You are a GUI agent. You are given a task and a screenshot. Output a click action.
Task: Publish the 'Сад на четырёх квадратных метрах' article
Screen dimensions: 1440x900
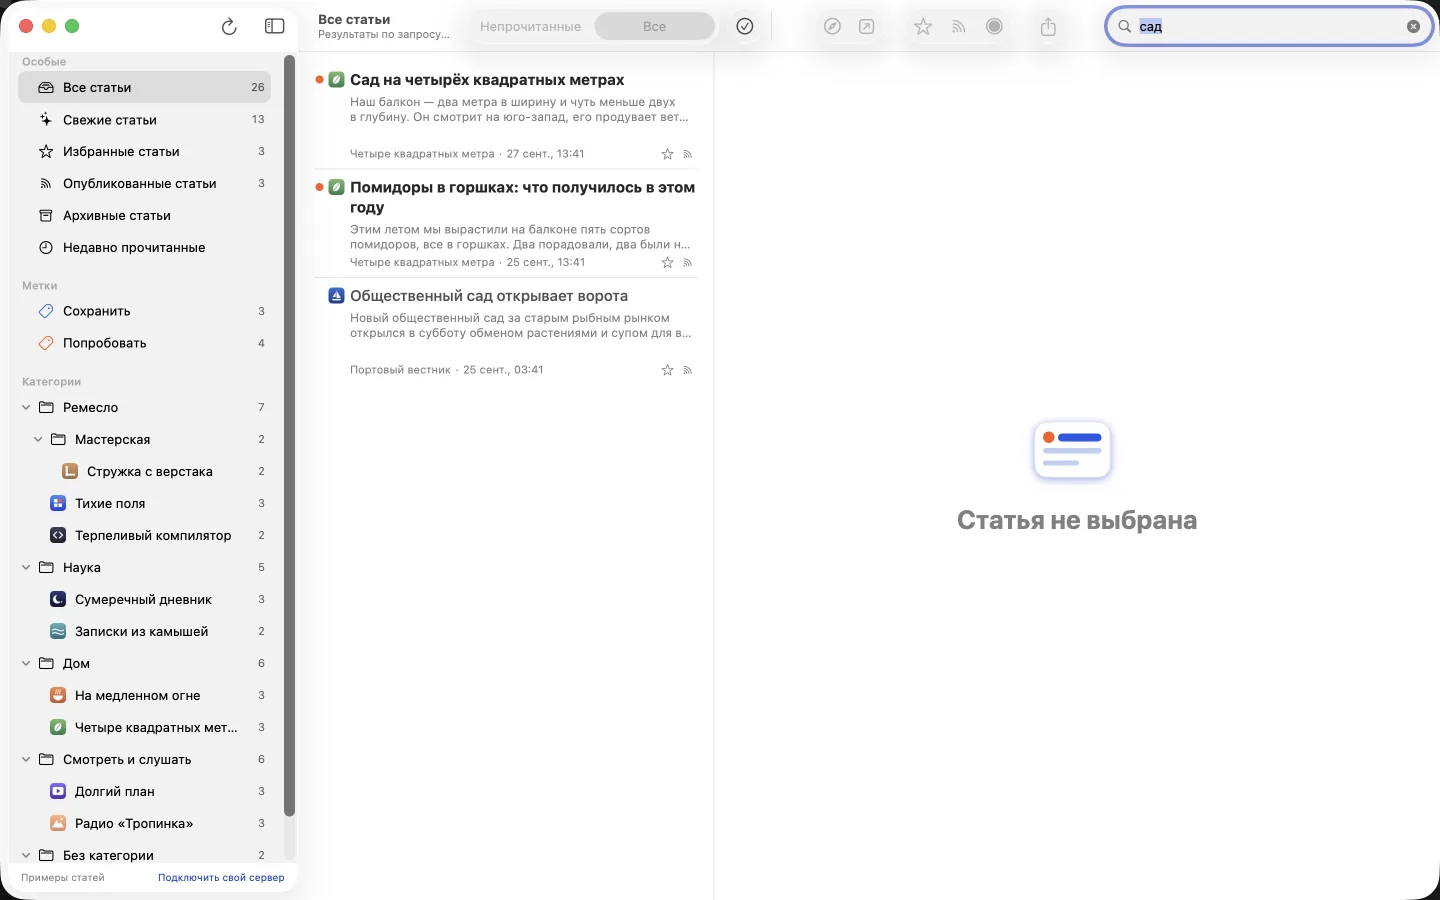point(688,154)
